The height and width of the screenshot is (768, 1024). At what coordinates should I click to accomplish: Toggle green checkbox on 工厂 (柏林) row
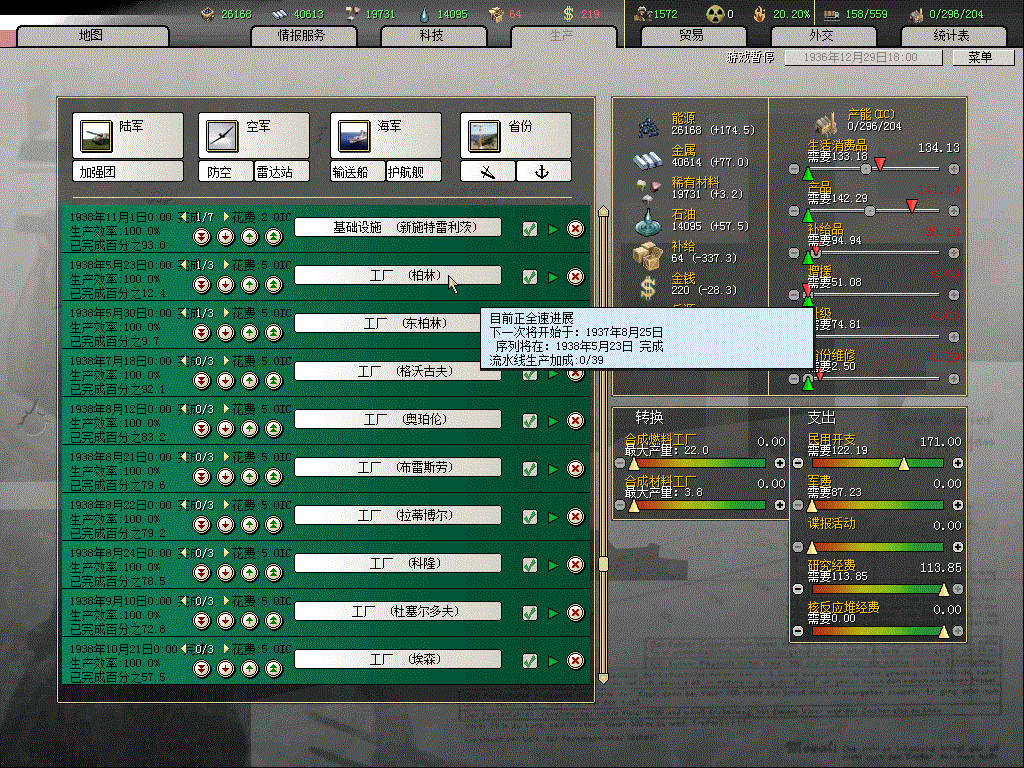click(x=530, y=277)
